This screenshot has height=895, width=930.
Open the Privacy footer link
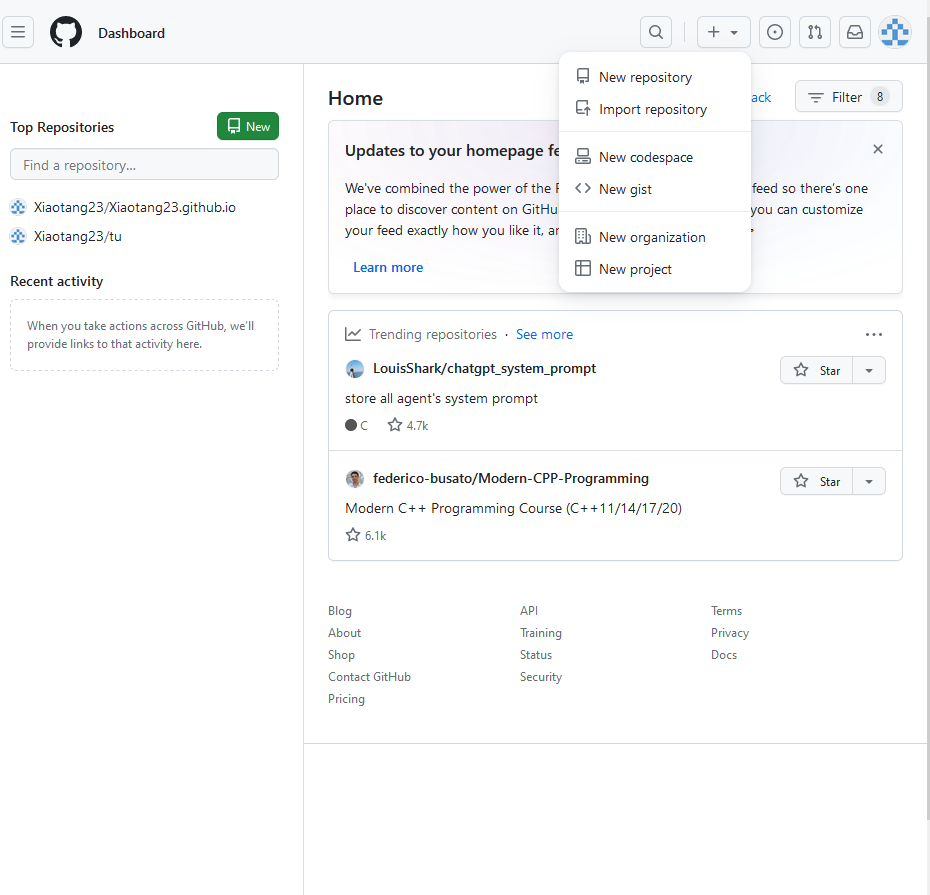tap(730, 633)
